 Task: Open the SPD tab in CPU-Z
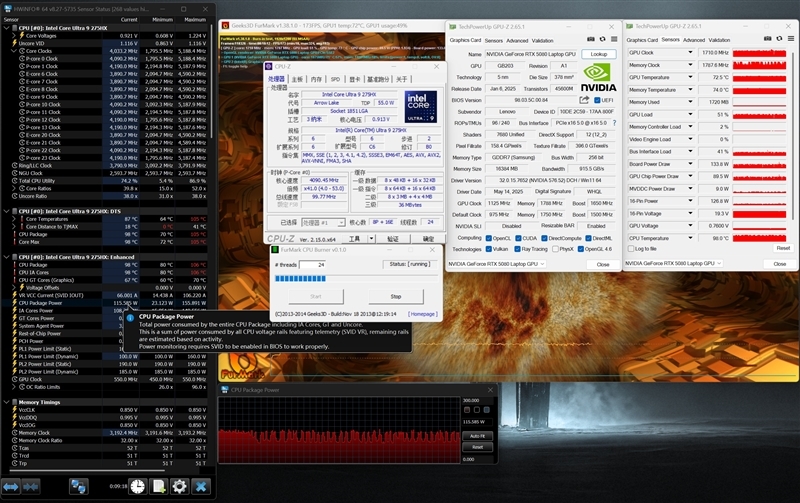pyautogui.click(x=335, y=79)
